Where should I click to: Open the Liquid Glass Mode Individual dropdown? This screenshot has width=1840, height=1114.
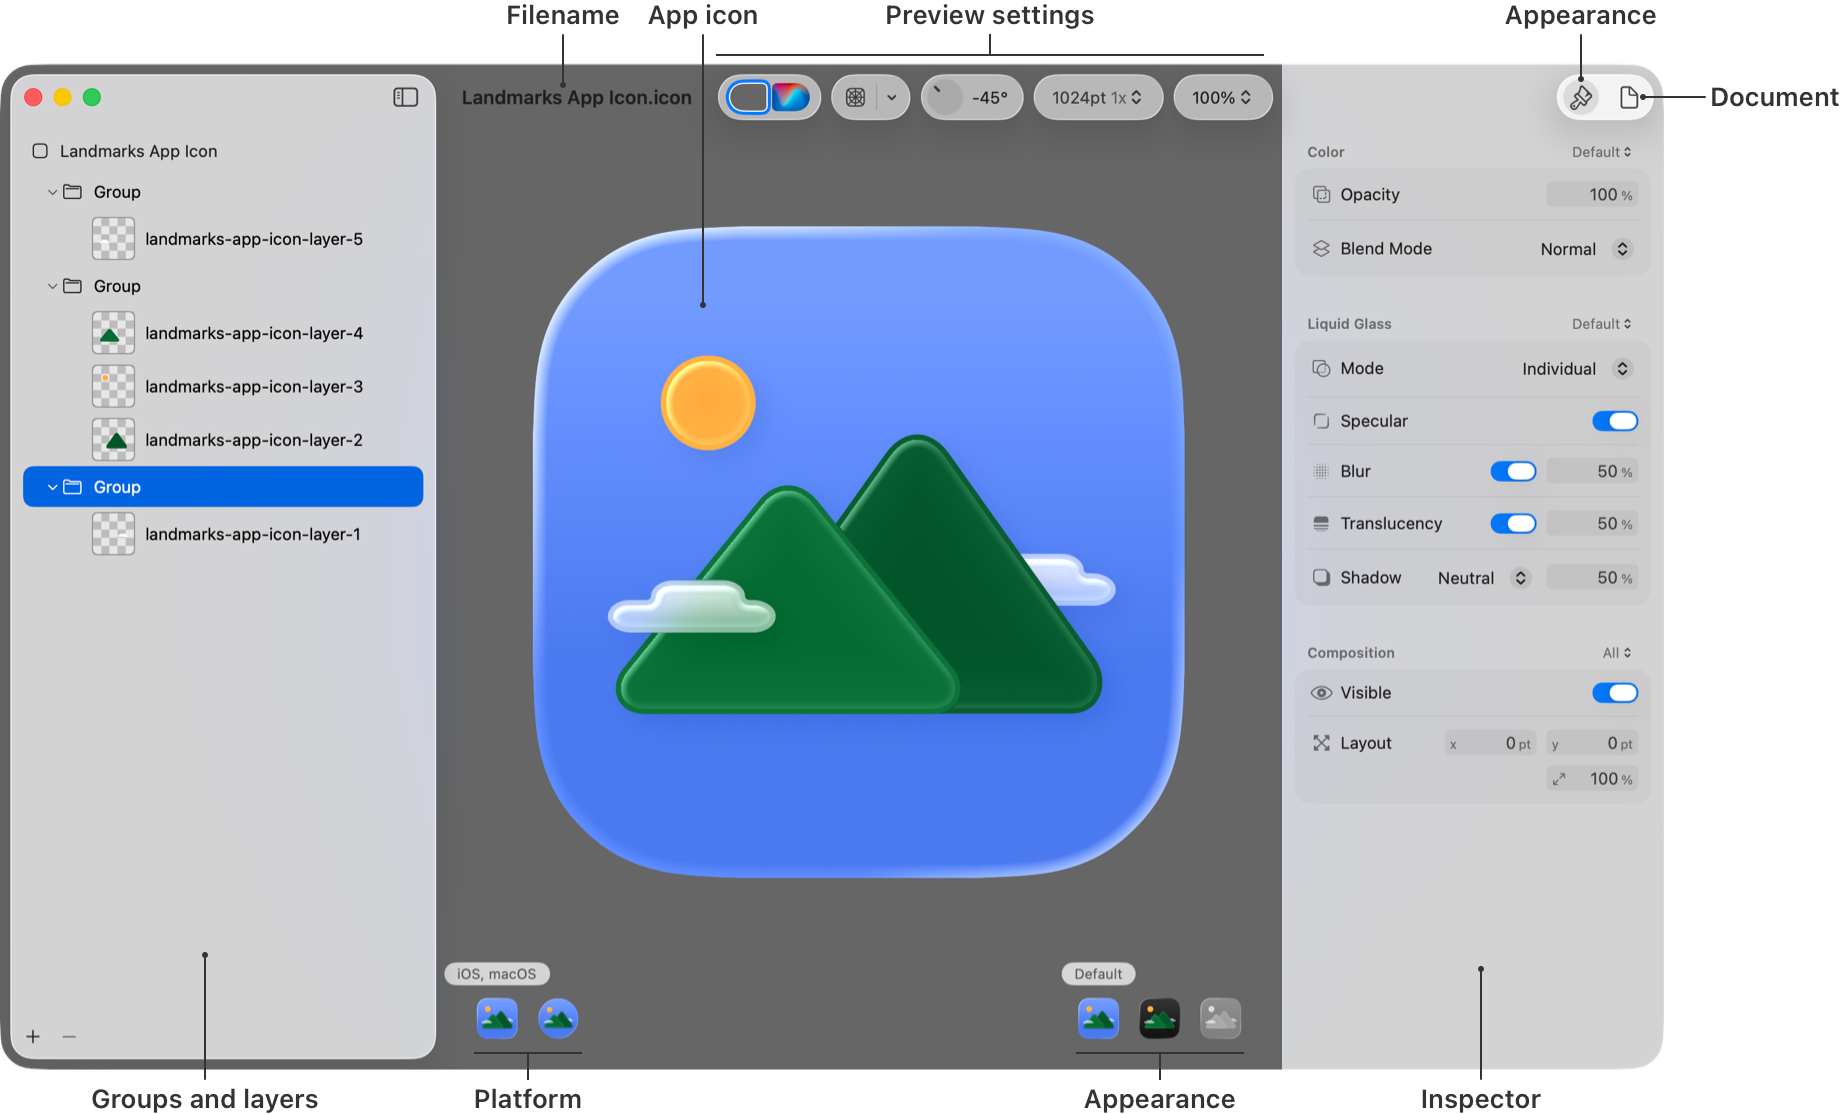point(1577,369)
